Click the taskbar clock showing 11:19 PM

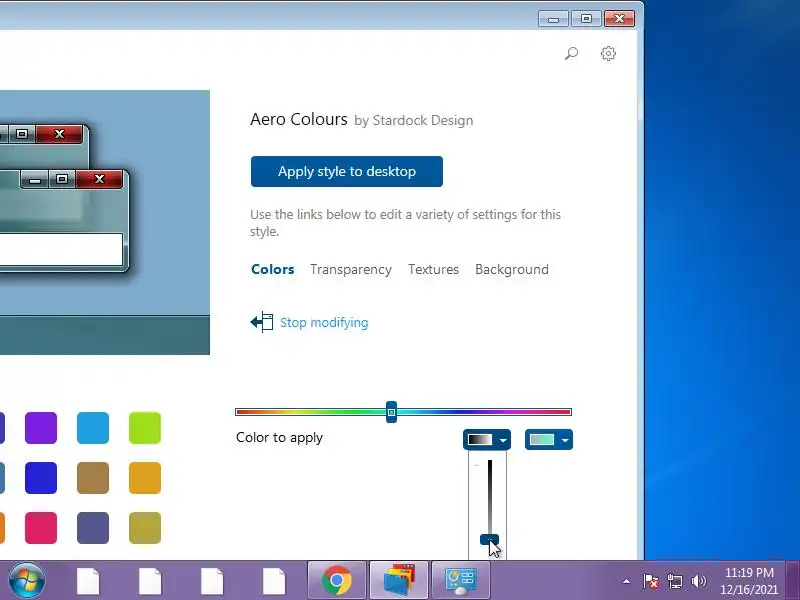749,581
